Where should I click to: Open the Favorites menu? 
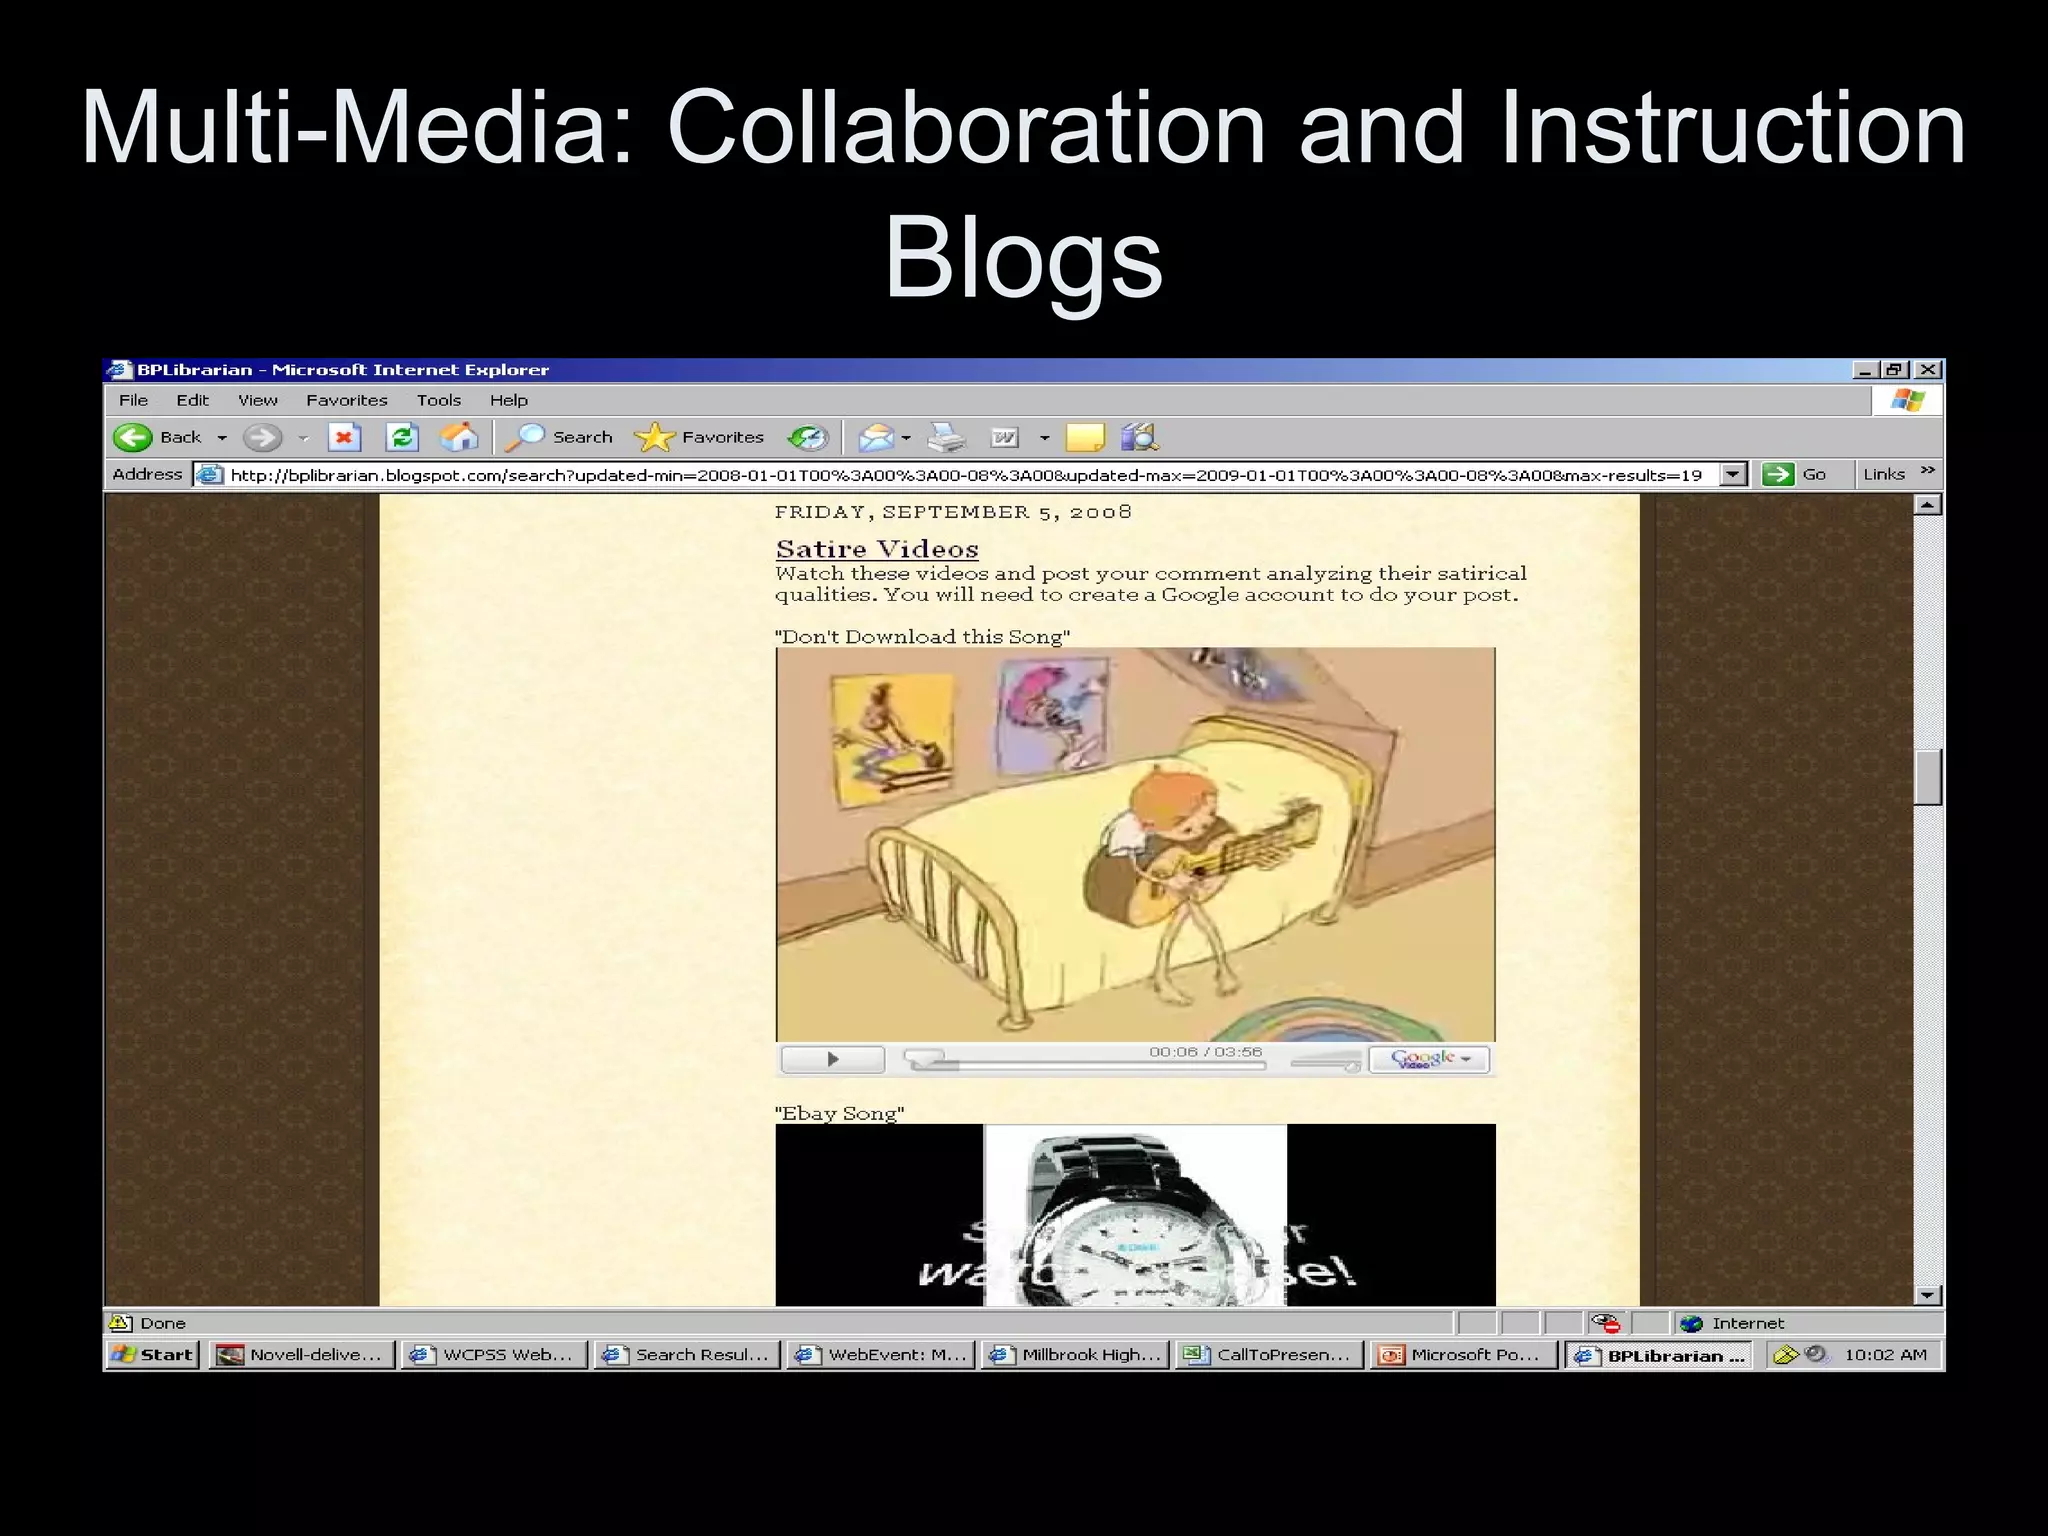click(346, 400)
